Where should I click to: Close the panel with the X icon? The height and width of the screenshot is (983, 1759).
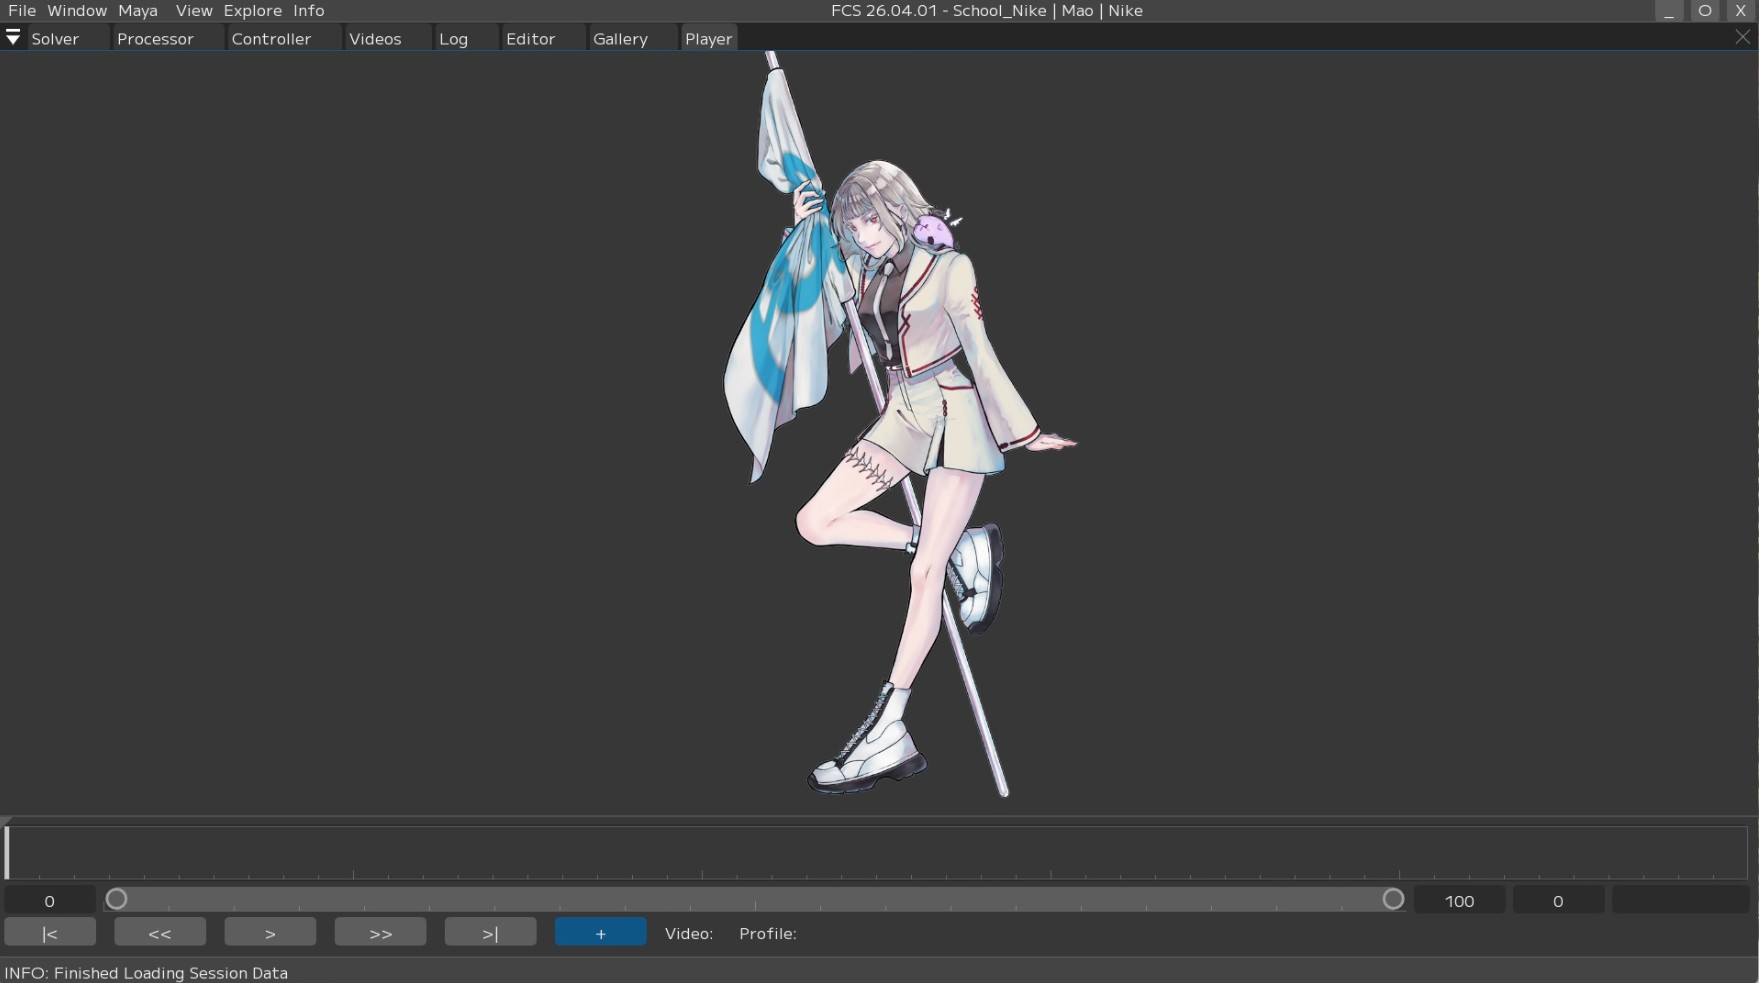click(x=1743, y=37)
